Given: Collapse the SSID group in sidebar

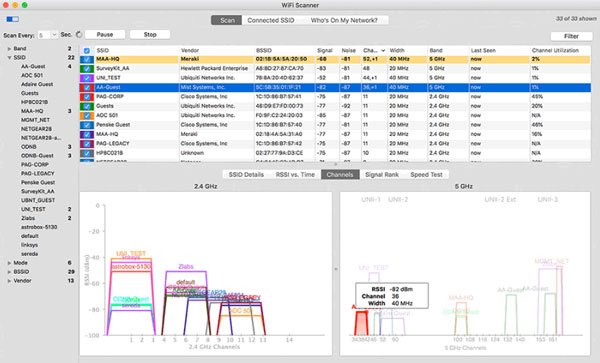Looking at the screenshot, I should click(x=9, y=57).
